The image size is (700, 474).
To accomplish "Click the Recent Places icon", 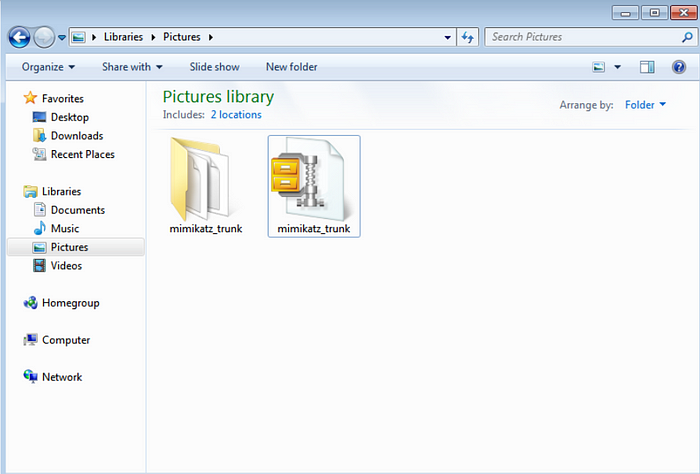I will (39, 154).
